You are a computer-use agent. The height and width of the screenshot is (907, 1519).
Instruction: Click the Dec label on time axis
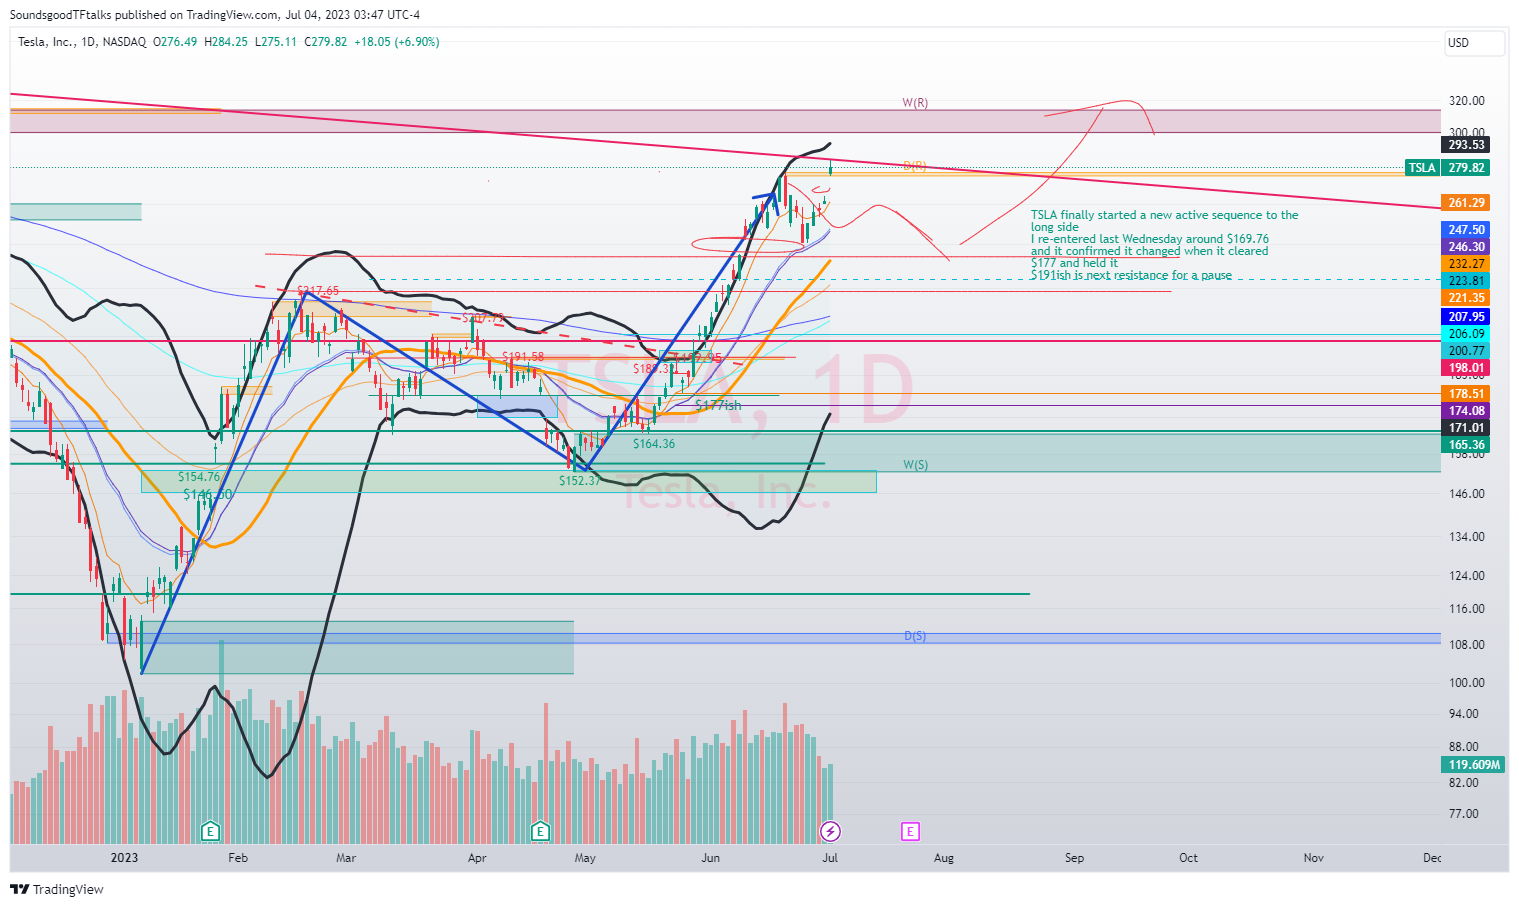tap(1432, 858)
